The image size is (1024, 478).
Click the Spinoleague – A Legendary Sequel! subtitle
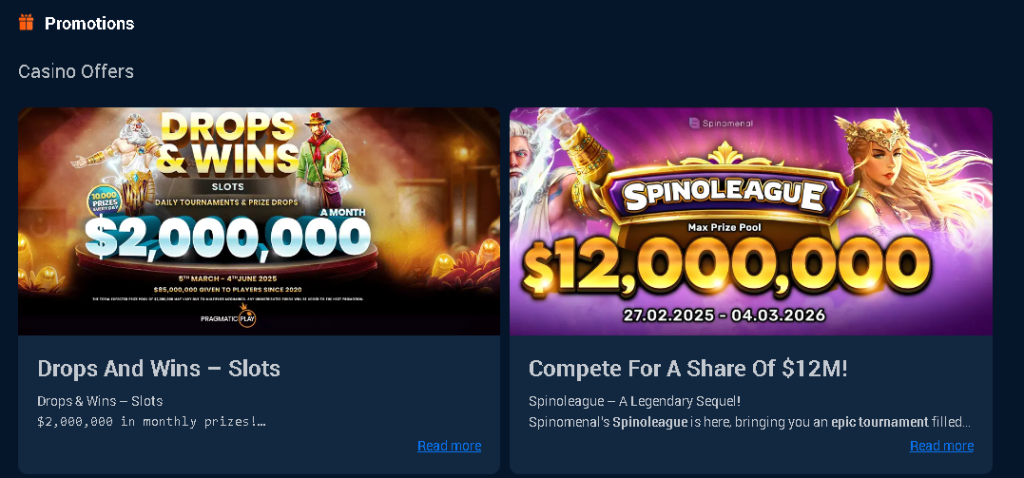[634, 401]
